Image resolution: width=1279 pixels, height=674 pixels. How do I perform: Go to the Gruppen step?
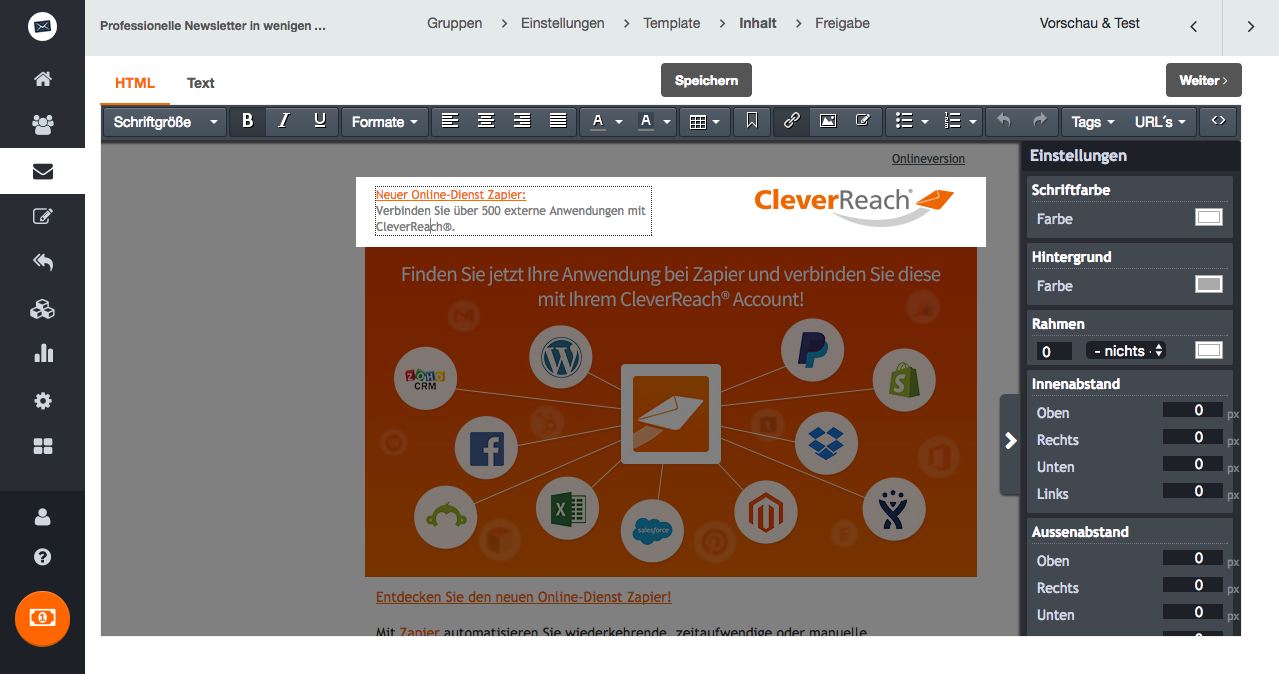point(455,23)
